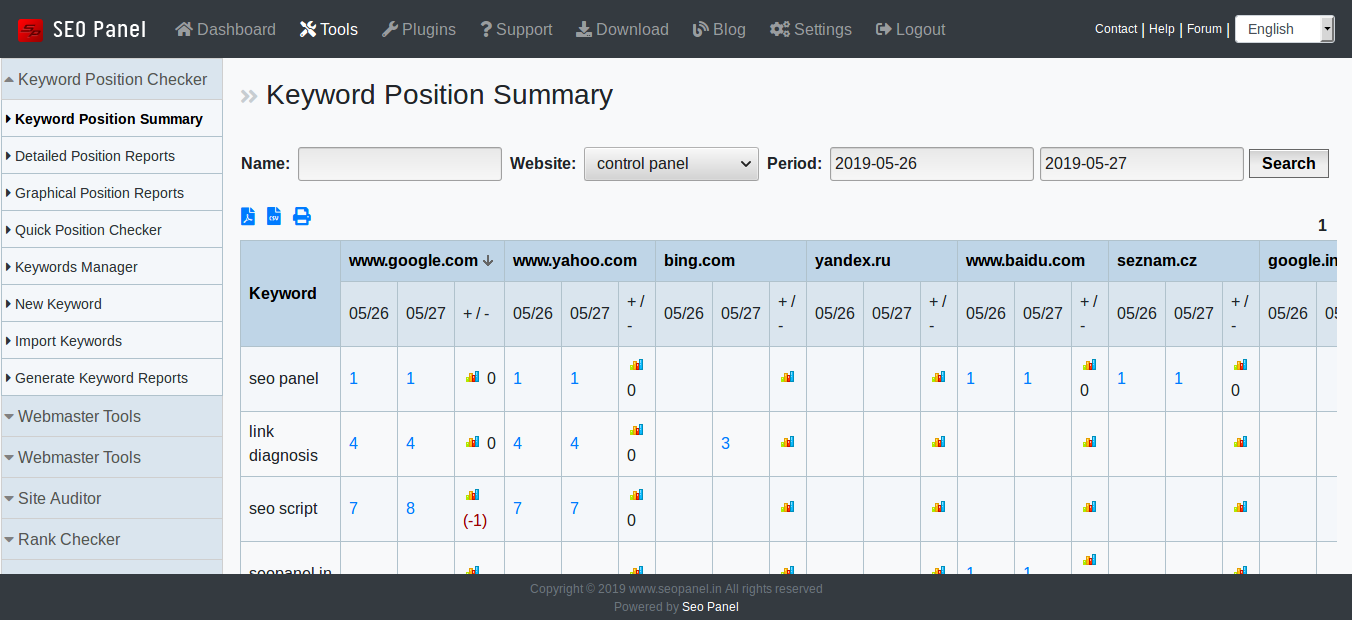This screenshot has height=620, width=1352.
Task: Open Tools menu
Action: (x=329, y=29)
